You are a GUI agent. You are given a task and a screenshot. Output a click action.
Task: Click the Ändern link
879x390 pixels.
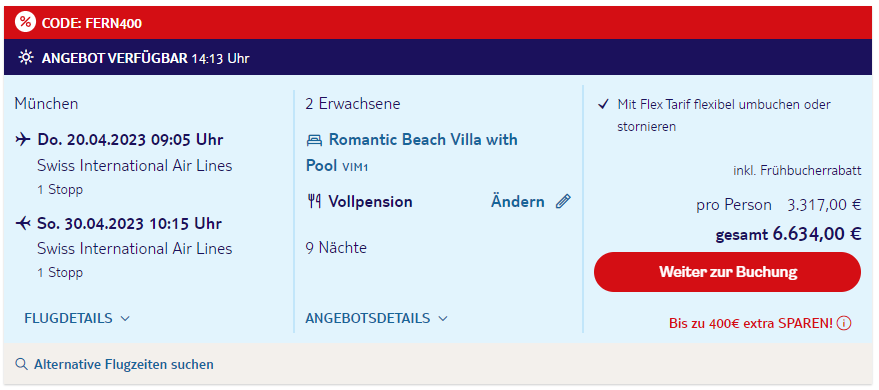[x=517, y=202]
